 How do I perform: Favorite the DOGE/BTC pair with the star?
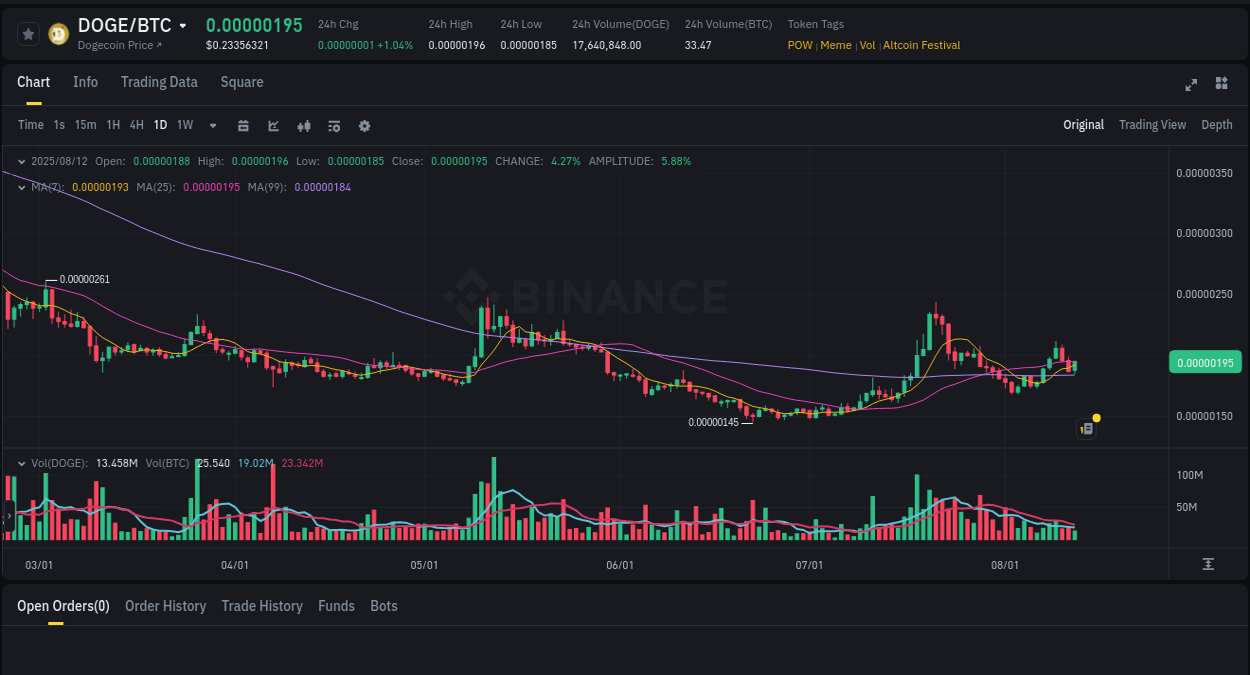28,33
